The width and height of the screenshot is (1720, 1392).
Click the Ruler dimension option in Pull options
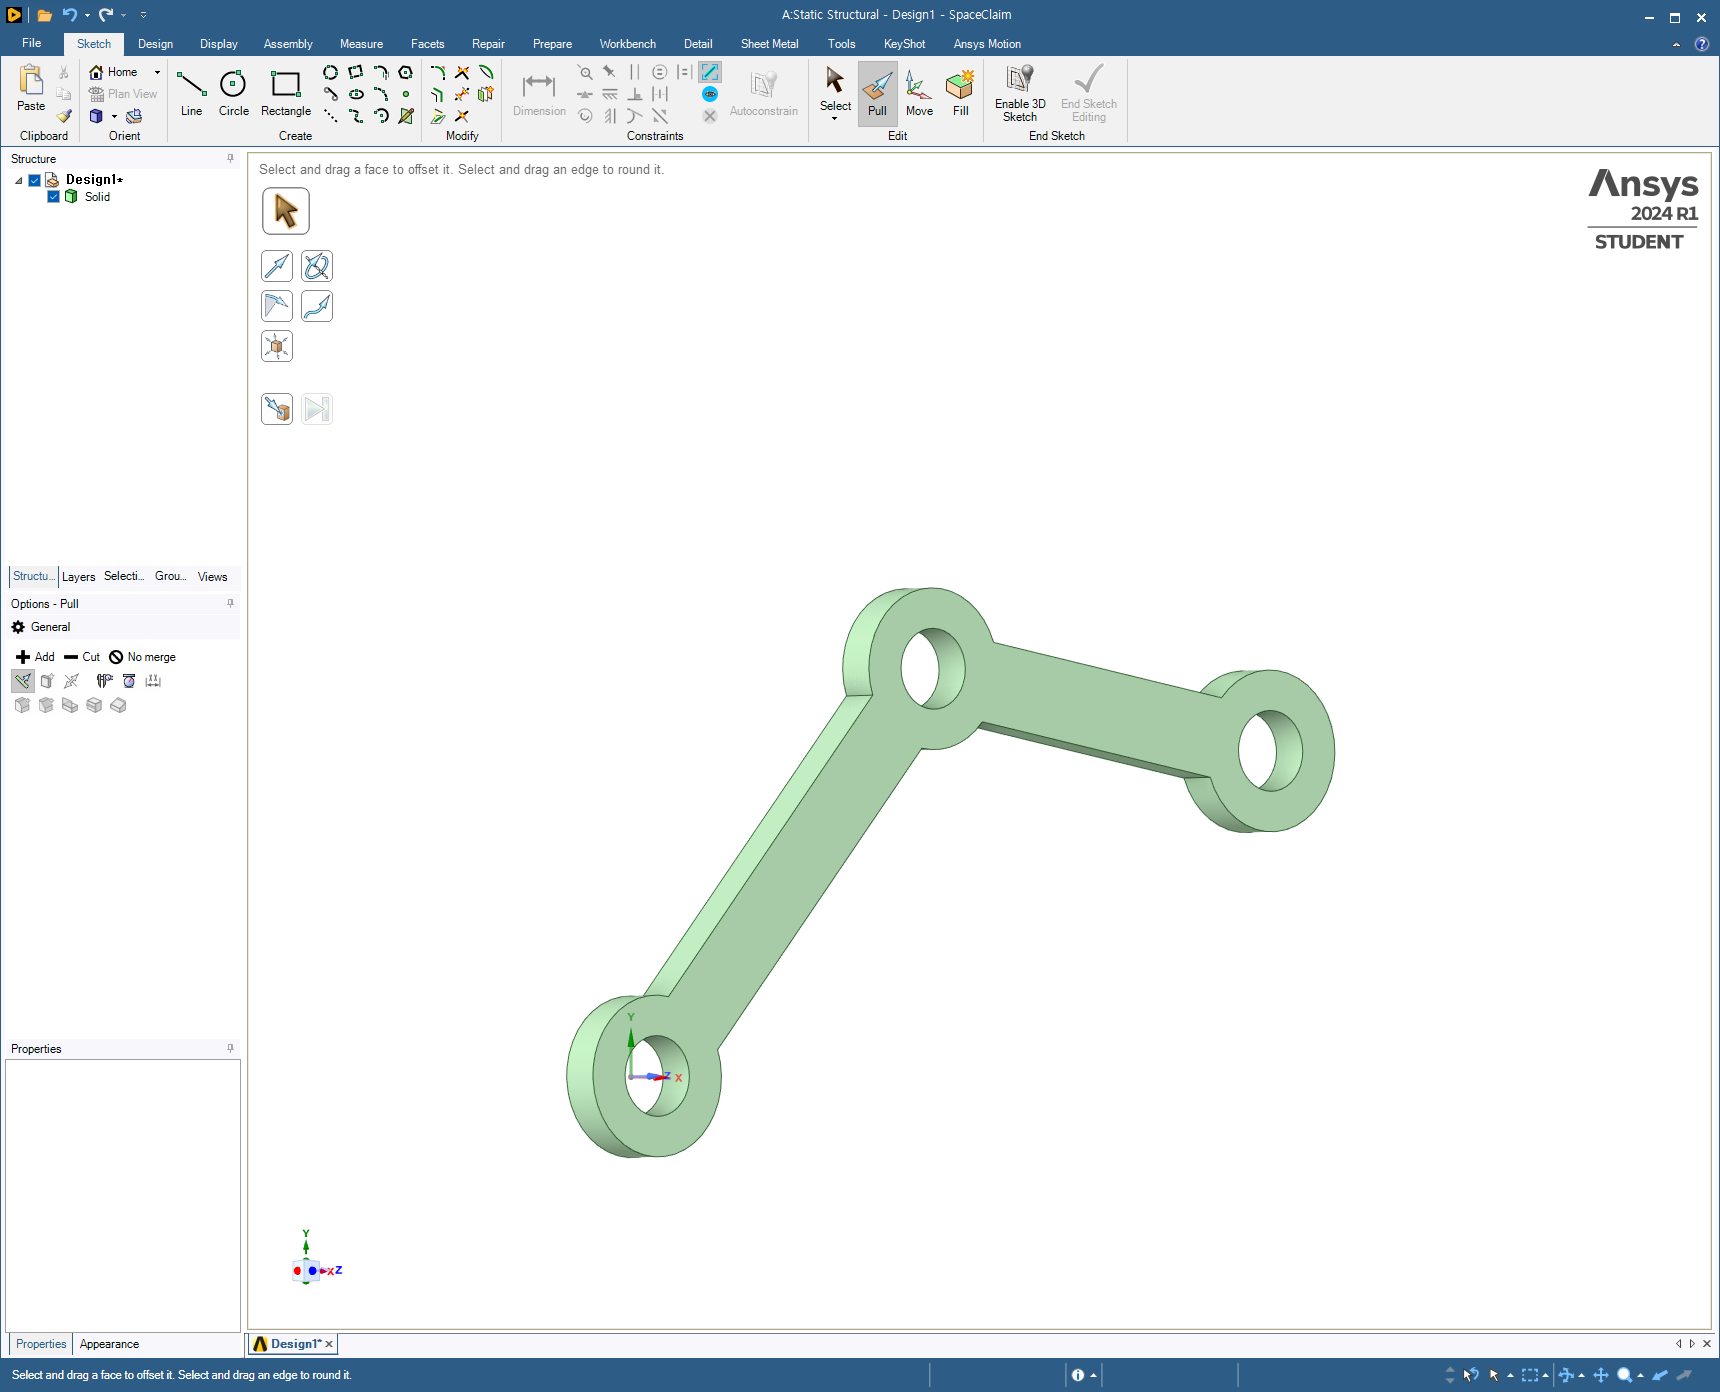(x=153, y=681)
